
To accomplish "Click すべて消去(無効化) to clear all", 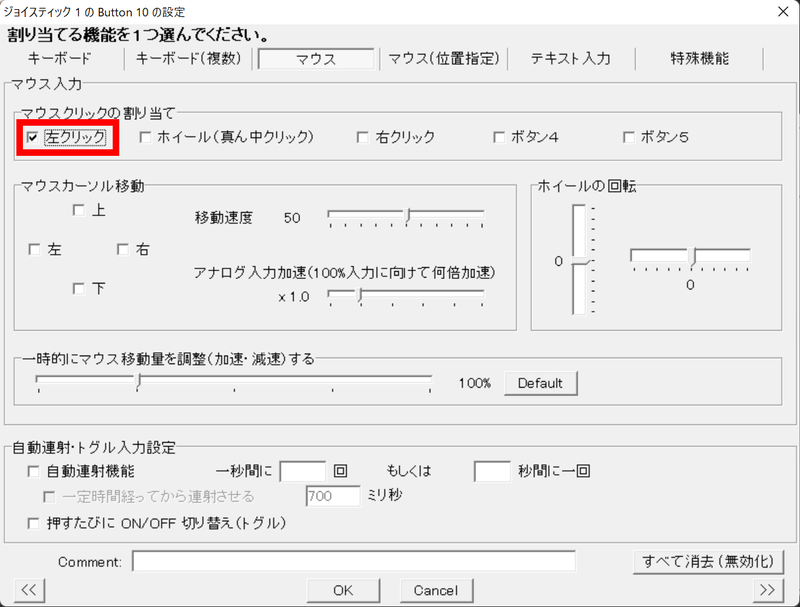I will click(708, 562).
